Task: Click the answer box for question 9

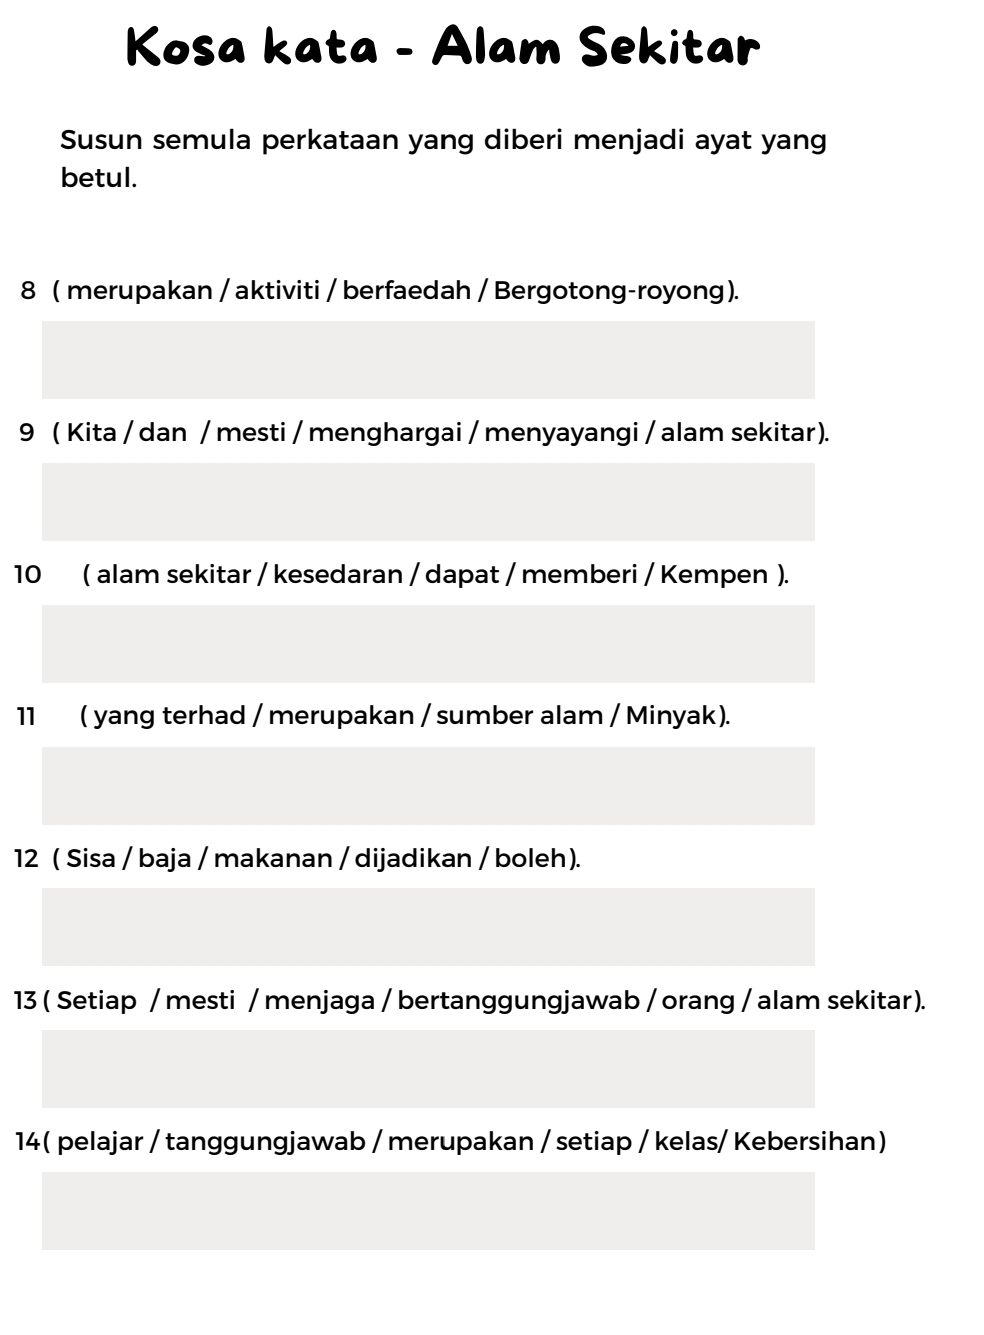Action: 428,502
